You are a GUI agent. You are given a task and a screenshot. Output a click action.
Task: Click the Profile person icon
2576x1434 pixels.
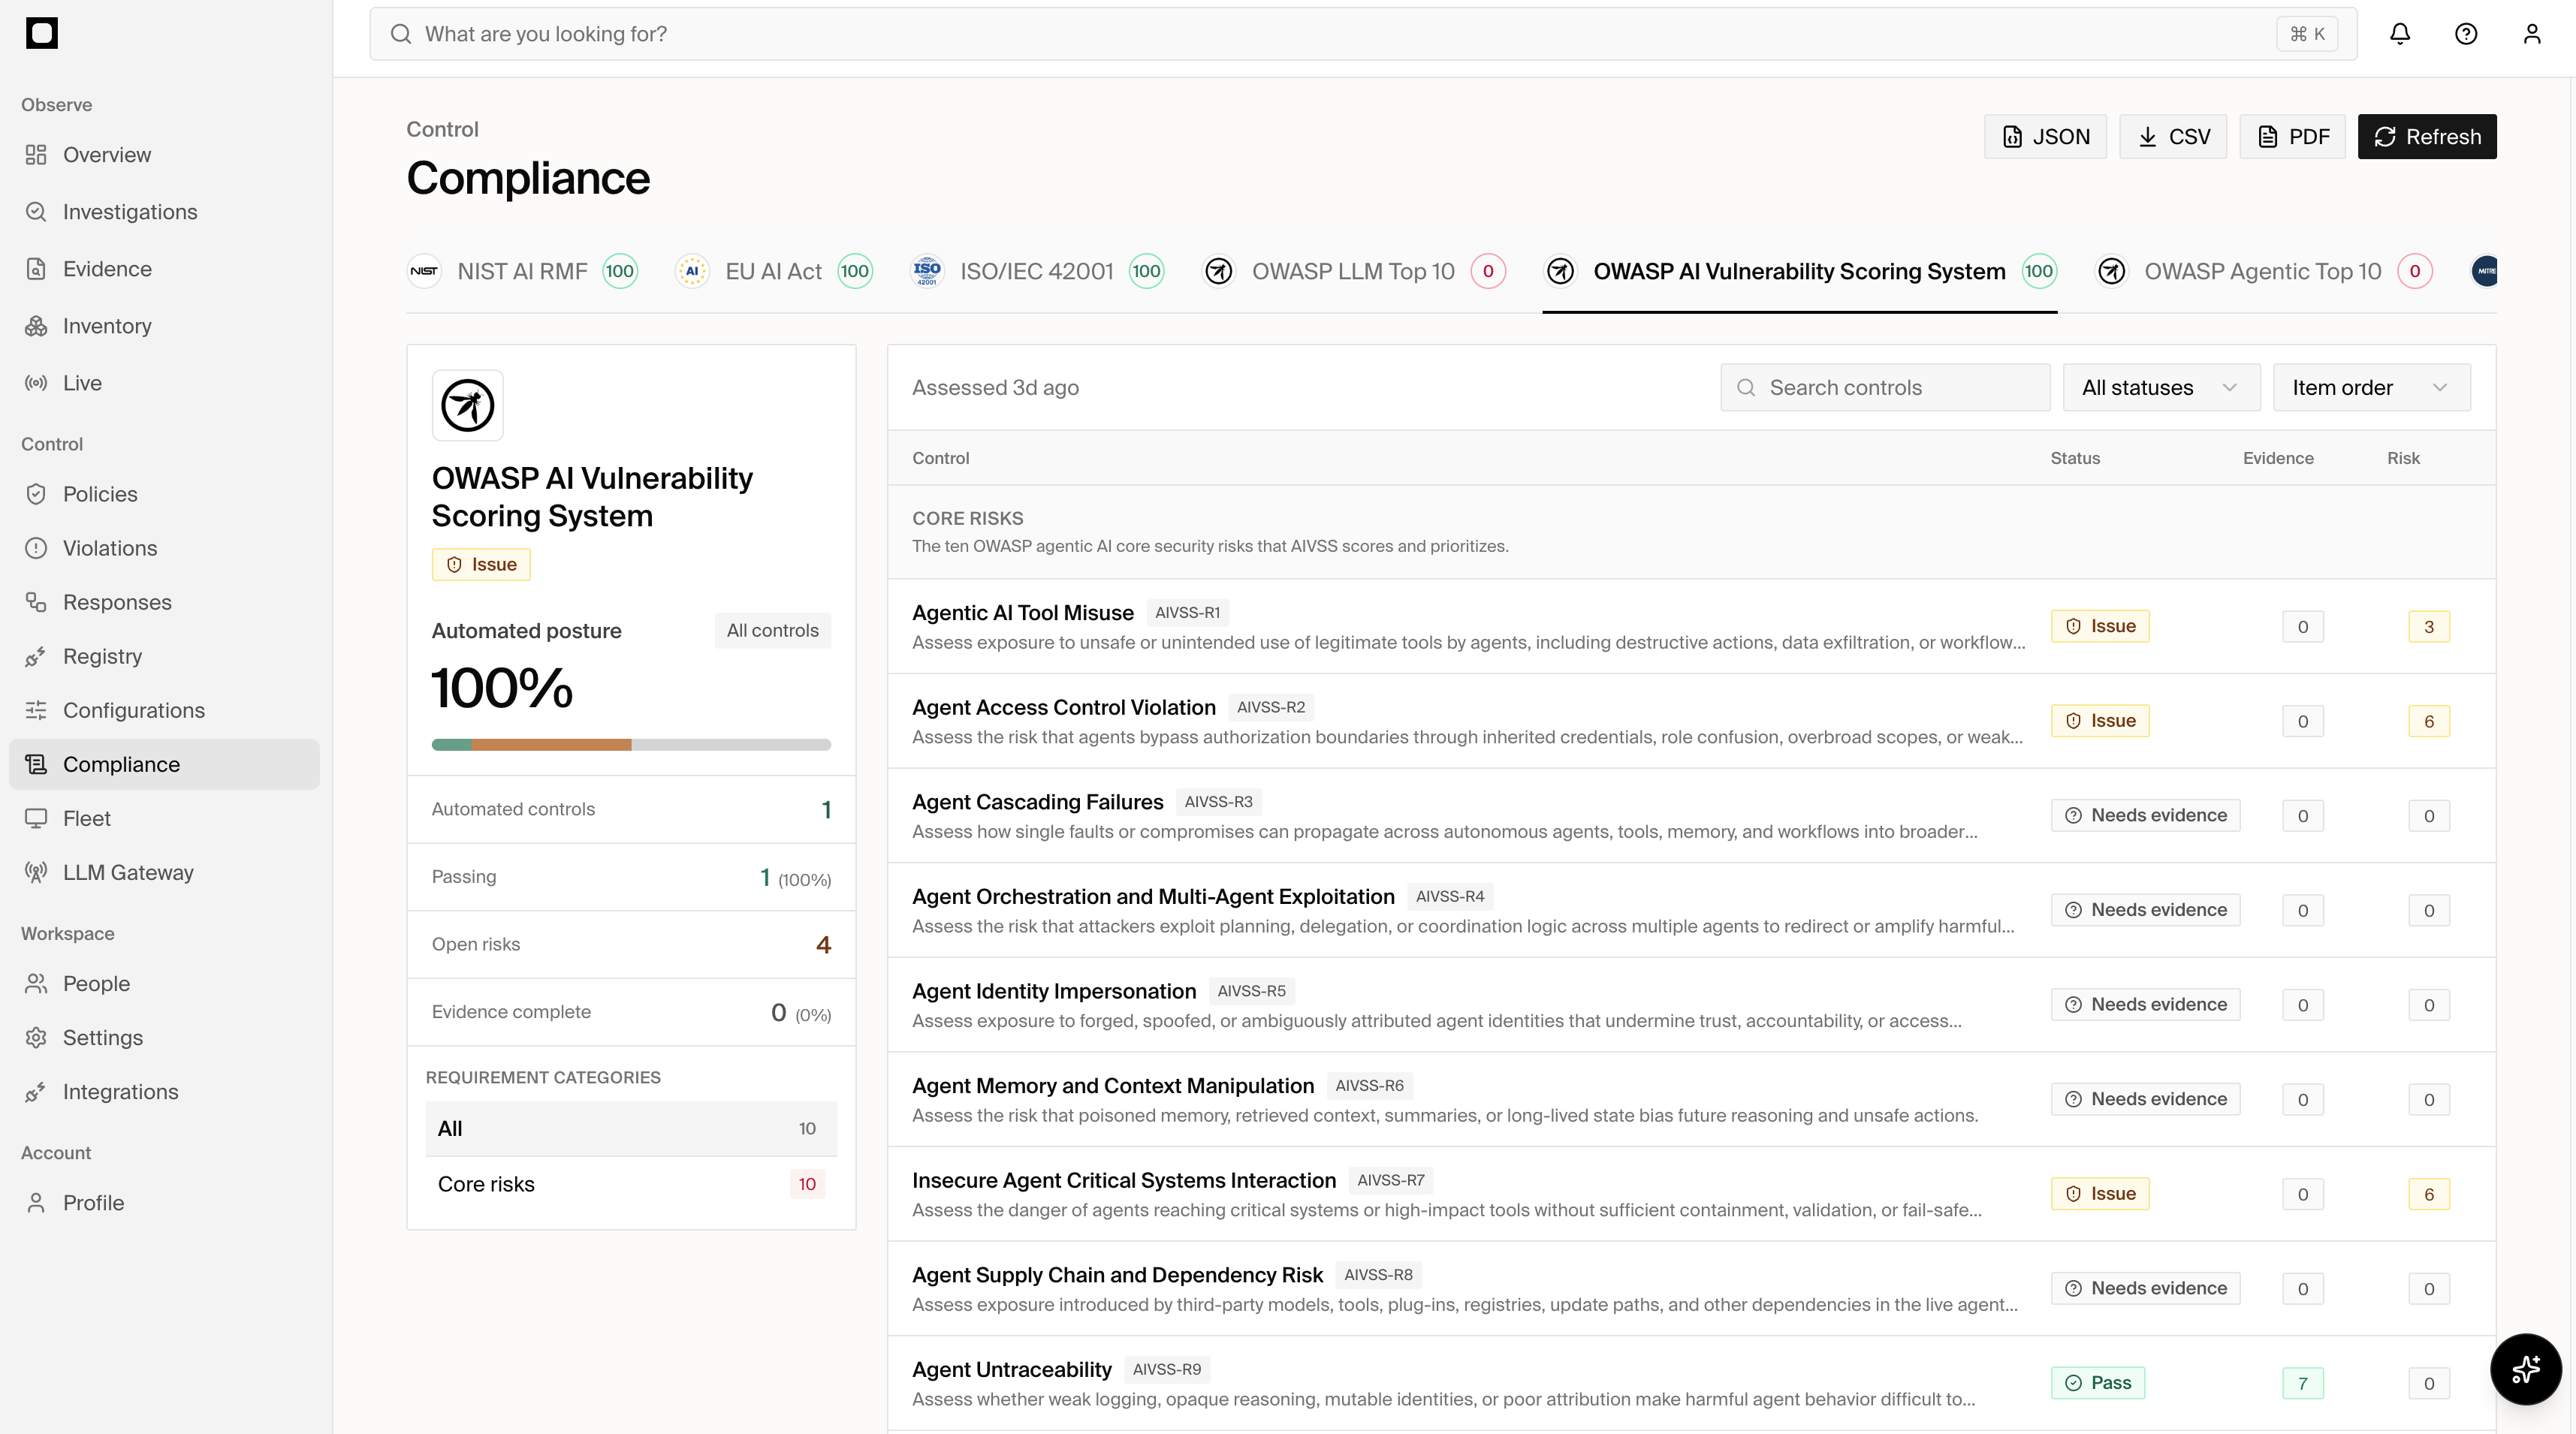pyautogui.click(x=36, y=1203)
